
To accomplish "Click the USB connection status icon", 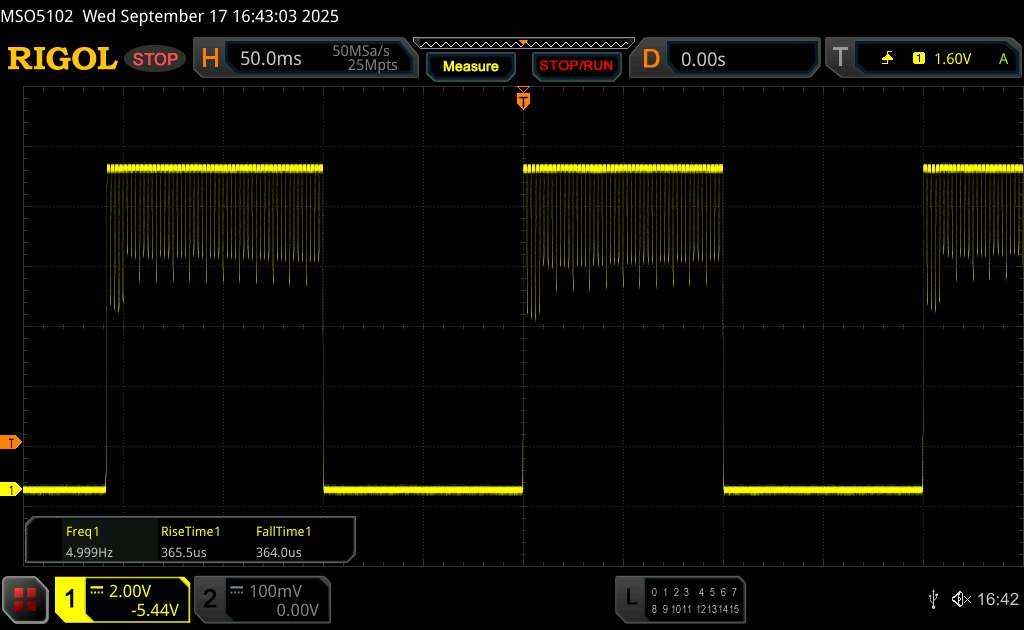I will (x=934, y=598).
